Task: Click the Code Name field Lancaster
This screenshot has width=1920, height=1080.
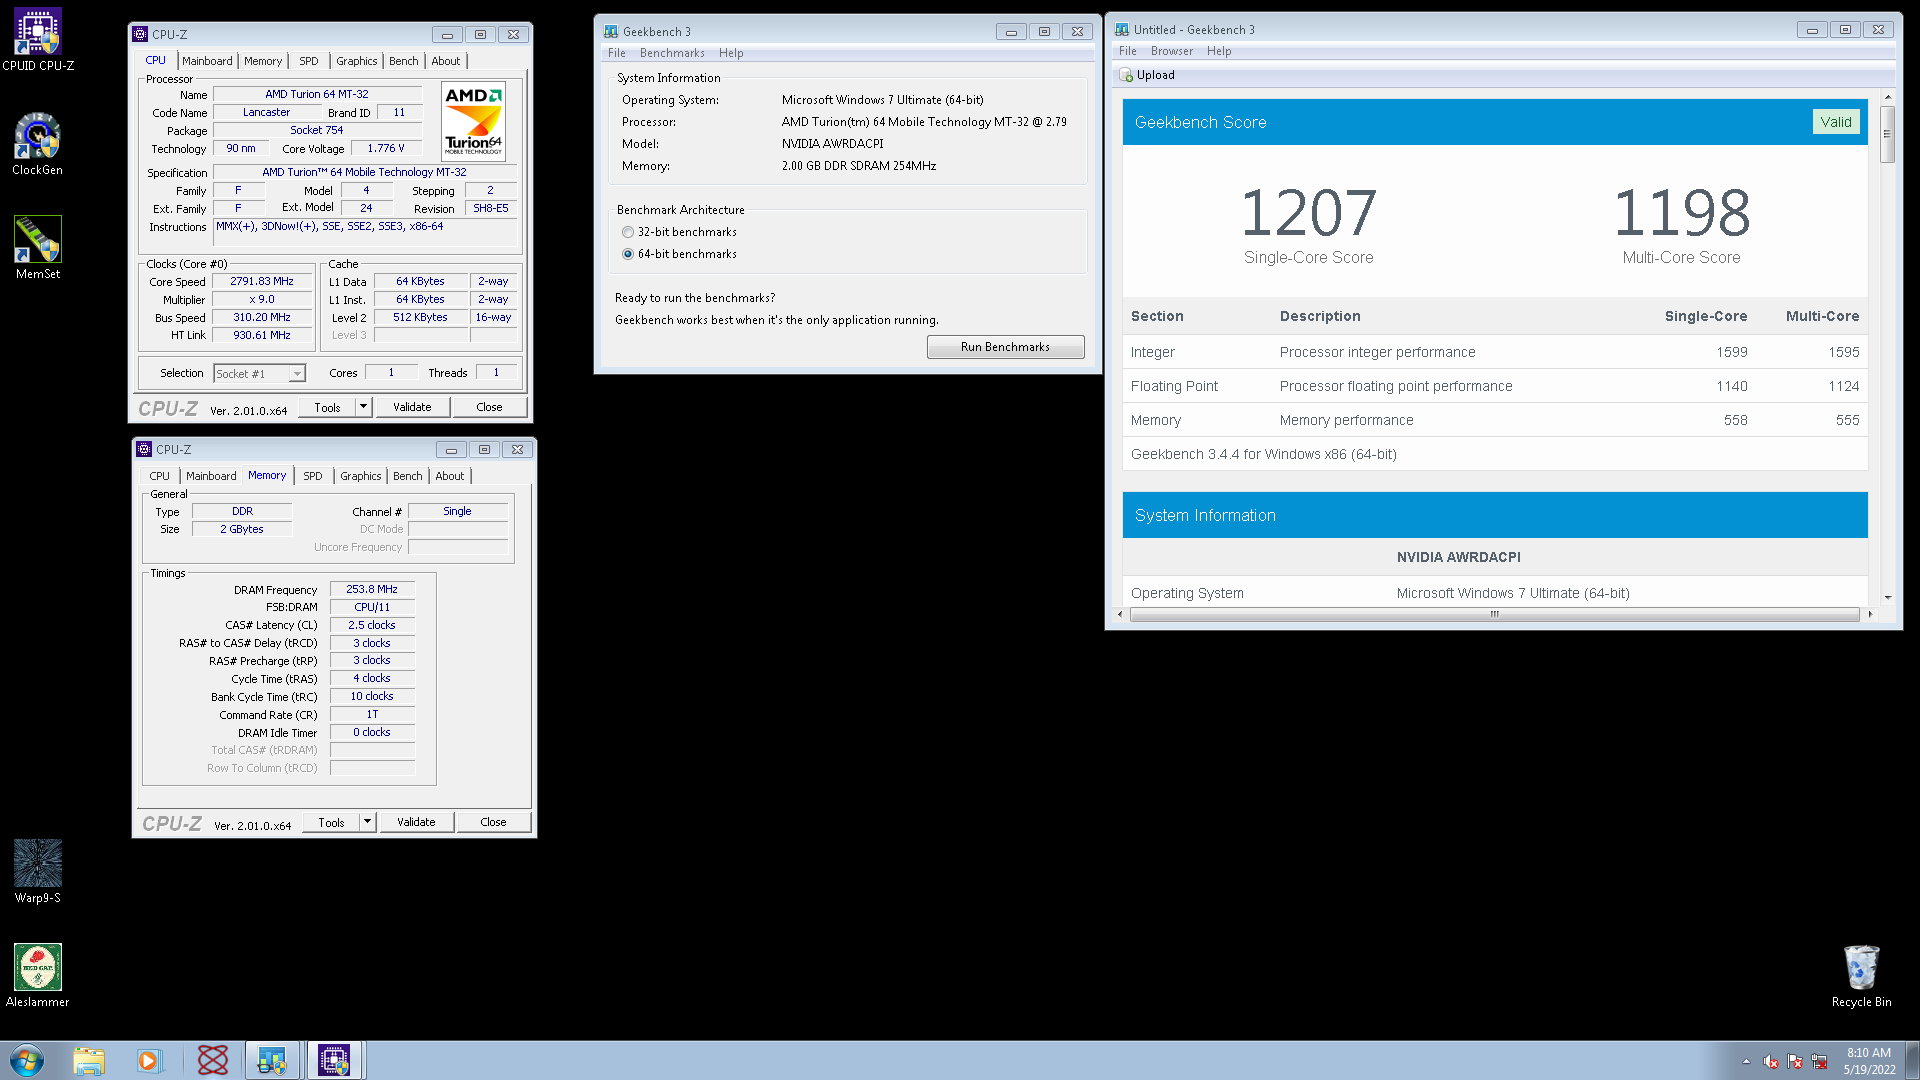Action: pos(266,113)
